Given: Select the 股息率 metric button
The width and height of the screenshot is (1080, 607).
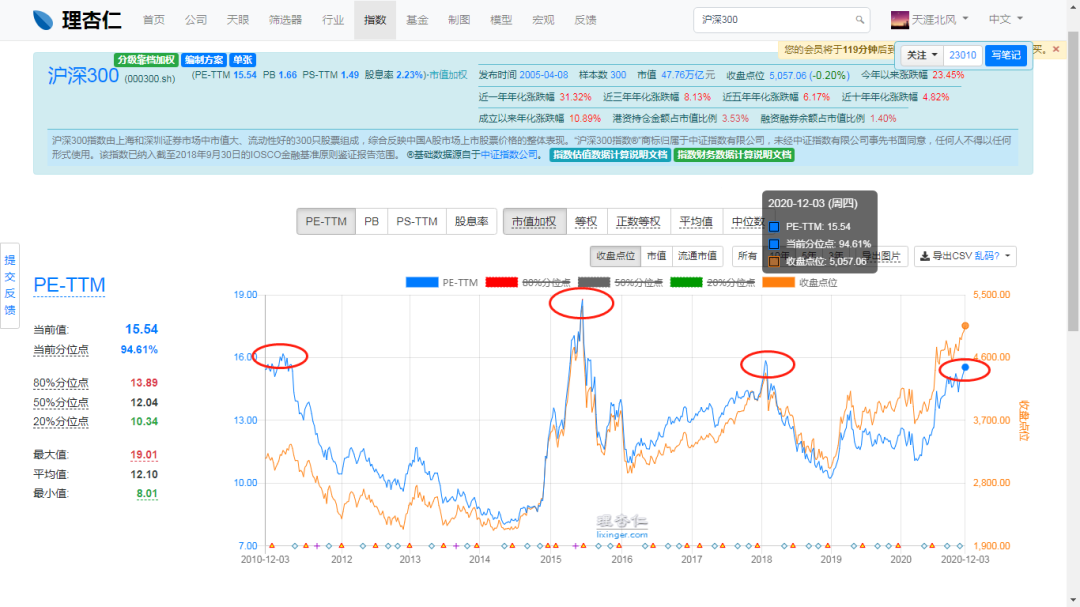Looking at the screenshot, I should pyautogui.click(x=471, y=222).
